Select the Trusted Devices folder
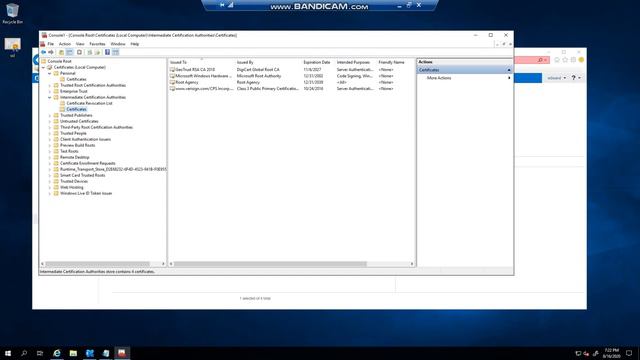This screenshot has height=360, width=640. tap(74, 181)
